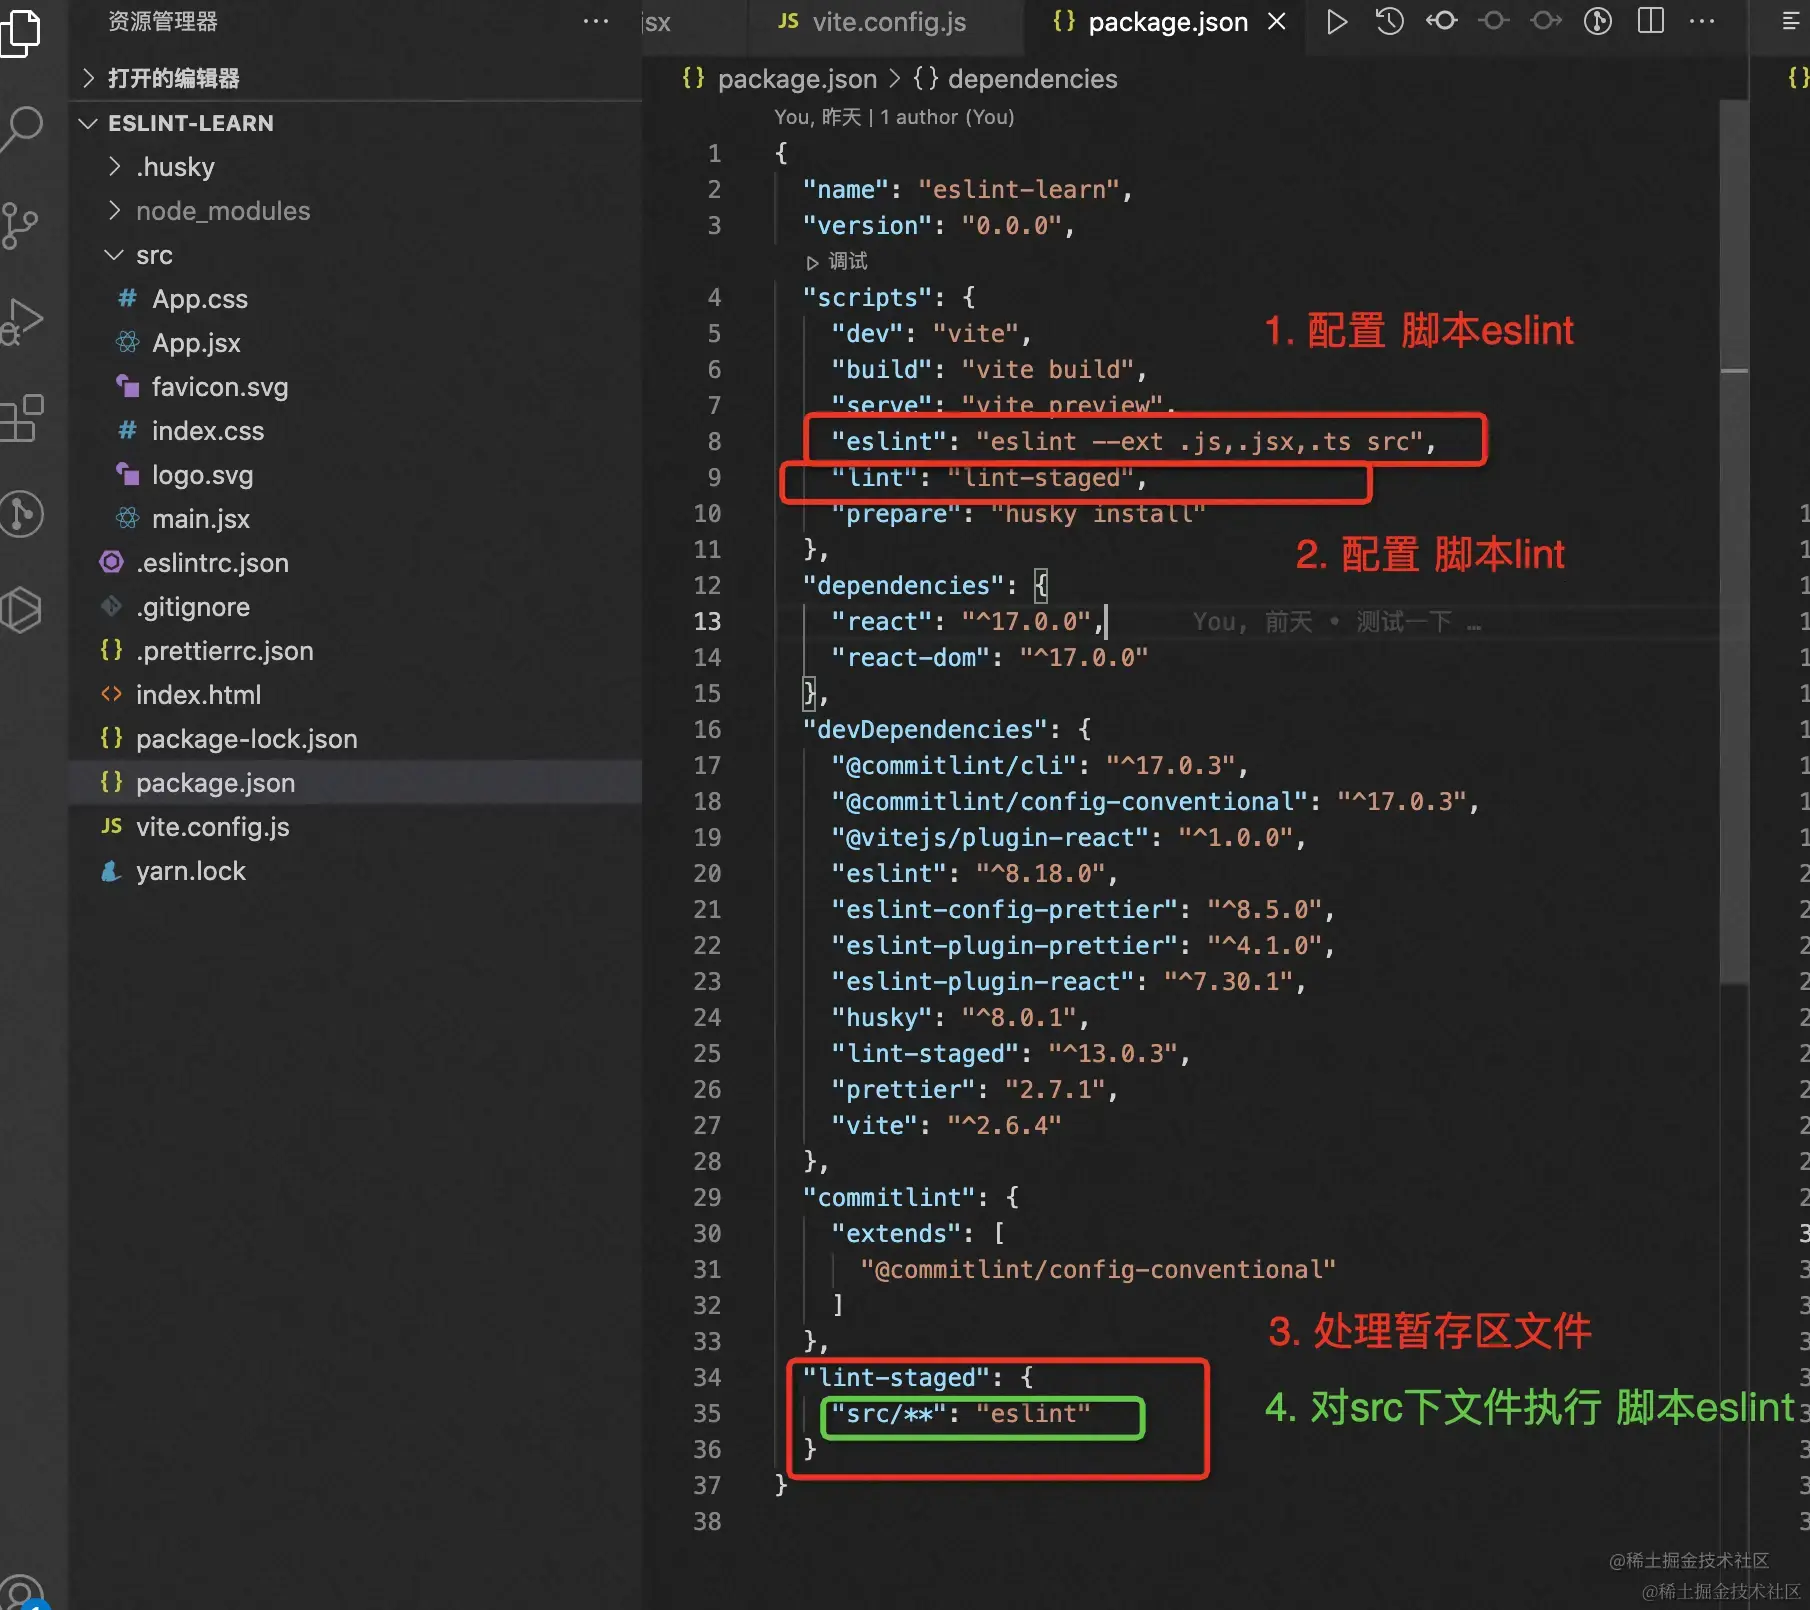
Task: Open yarn.lock file
Action: 355,871
